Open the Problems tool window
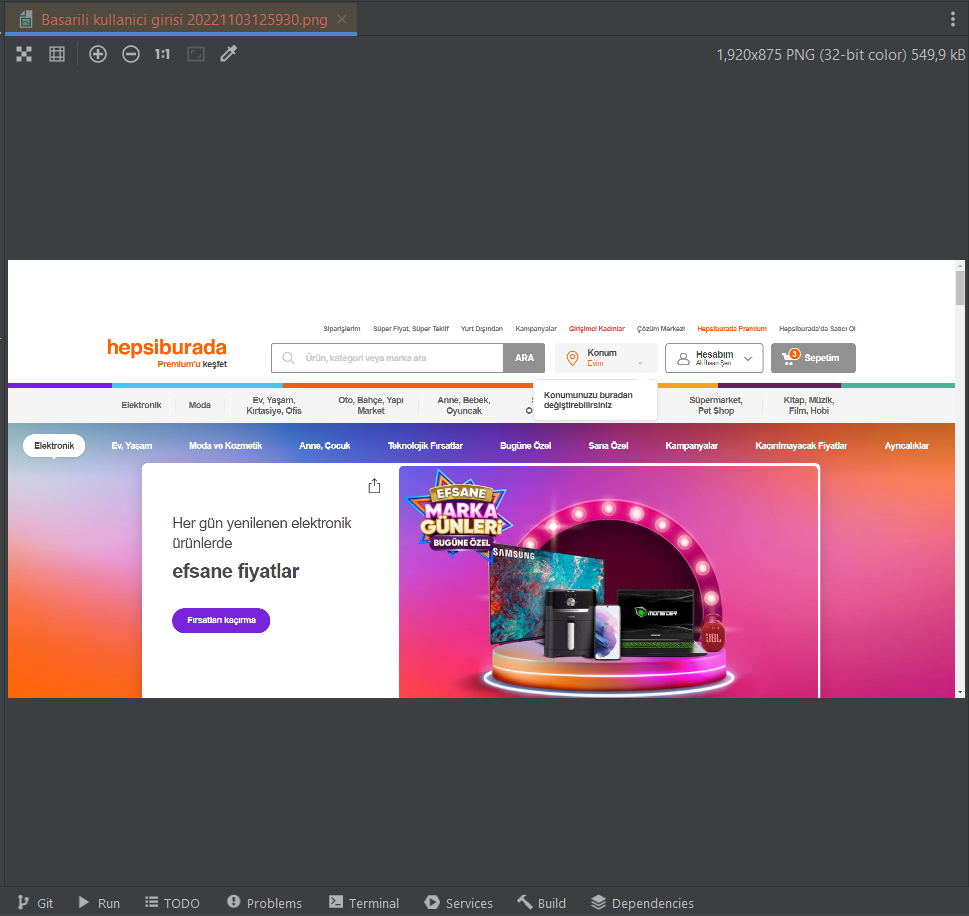 coord(264,902)
